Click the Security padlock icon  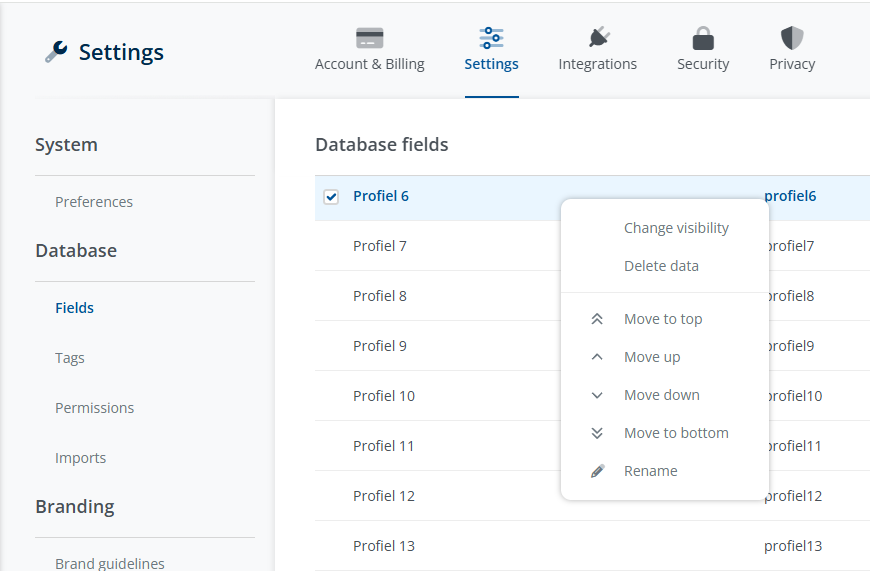[x=703, y=39]
